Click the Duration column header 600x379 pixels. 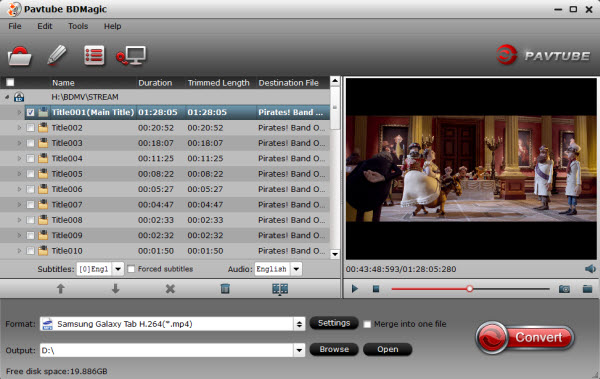(161, 83)
